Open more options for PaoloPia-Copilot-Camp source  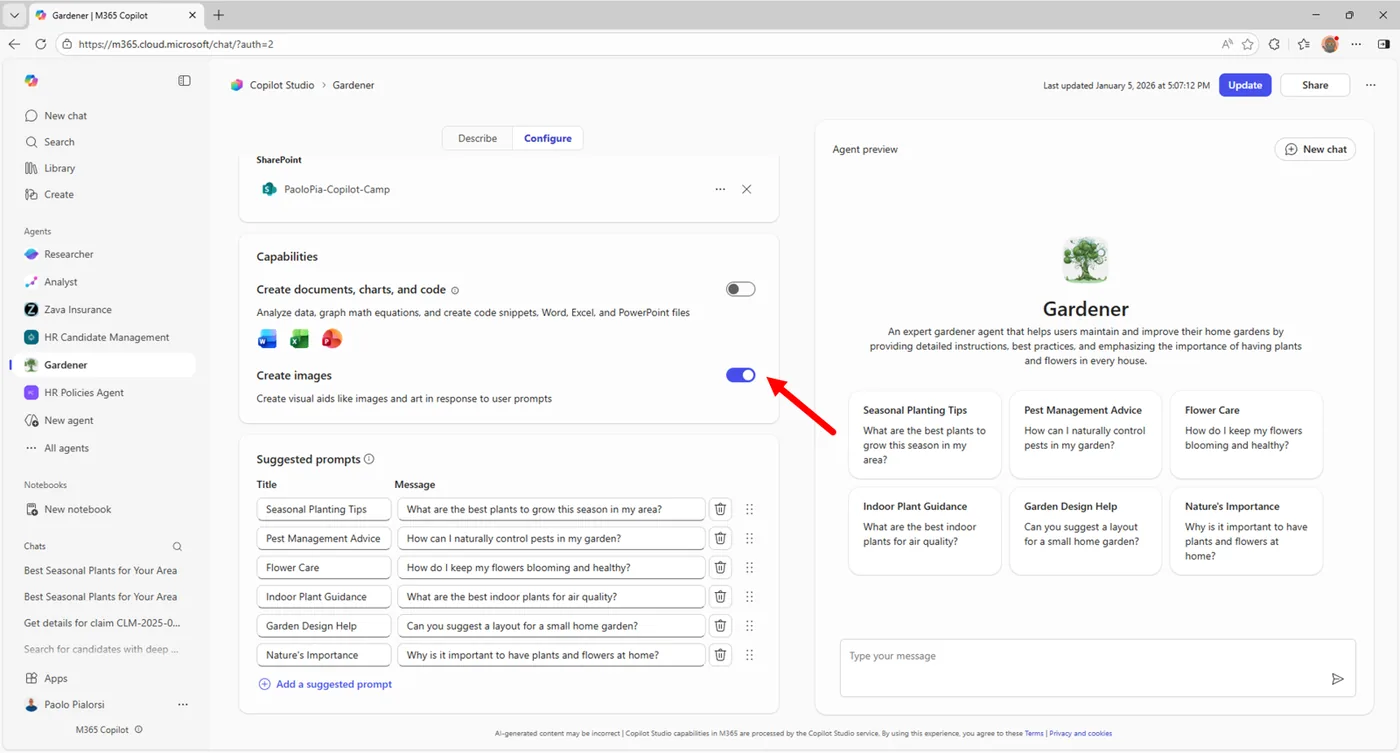[x=720, y=189]
